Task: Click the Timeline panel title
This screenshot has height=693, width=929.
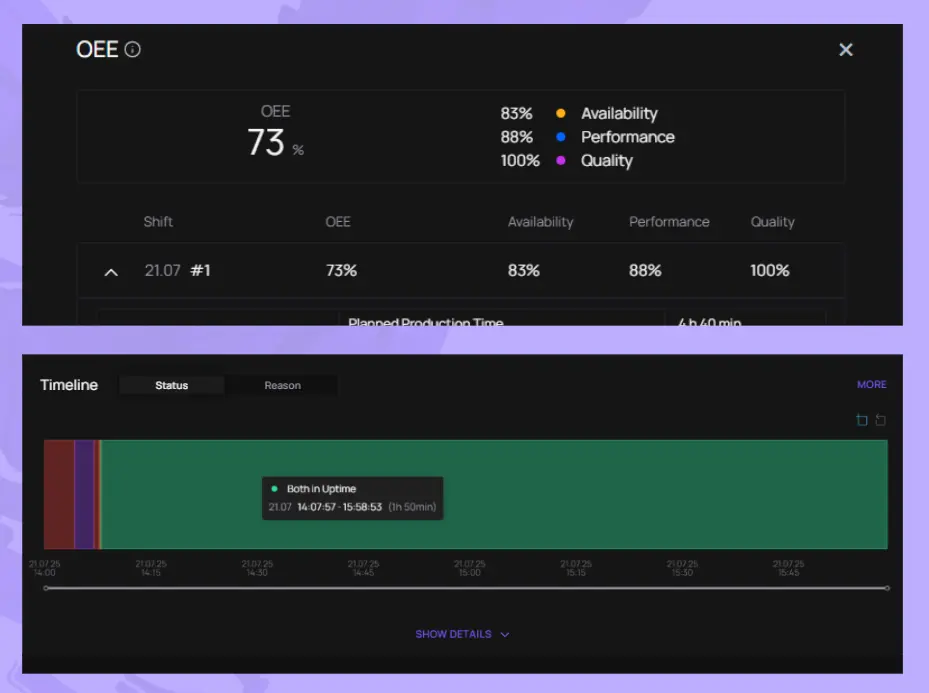Action: (x=69, y=385)
